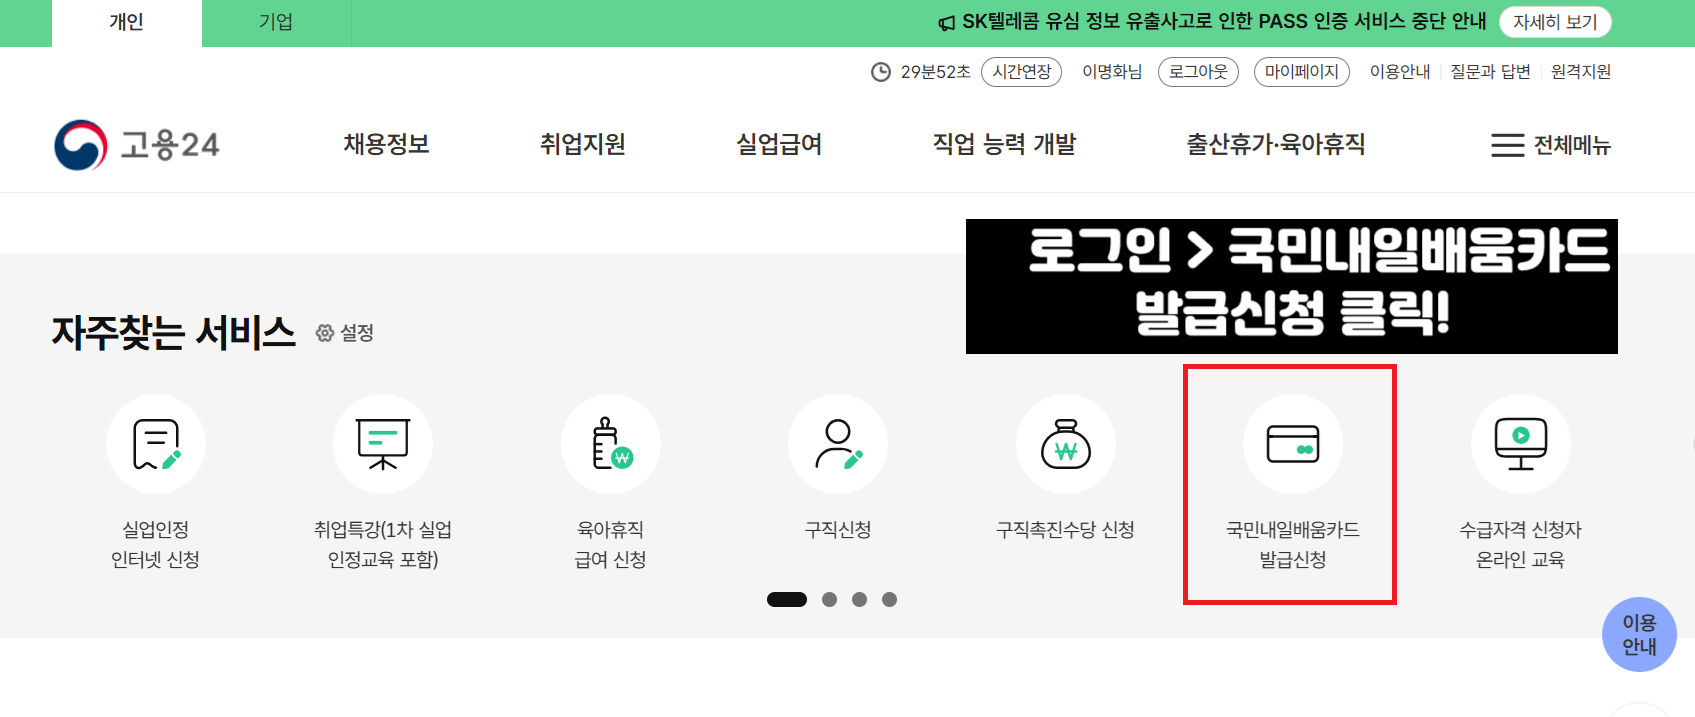Open the 원격지원 link
1695x717 pixels.
1581,72
